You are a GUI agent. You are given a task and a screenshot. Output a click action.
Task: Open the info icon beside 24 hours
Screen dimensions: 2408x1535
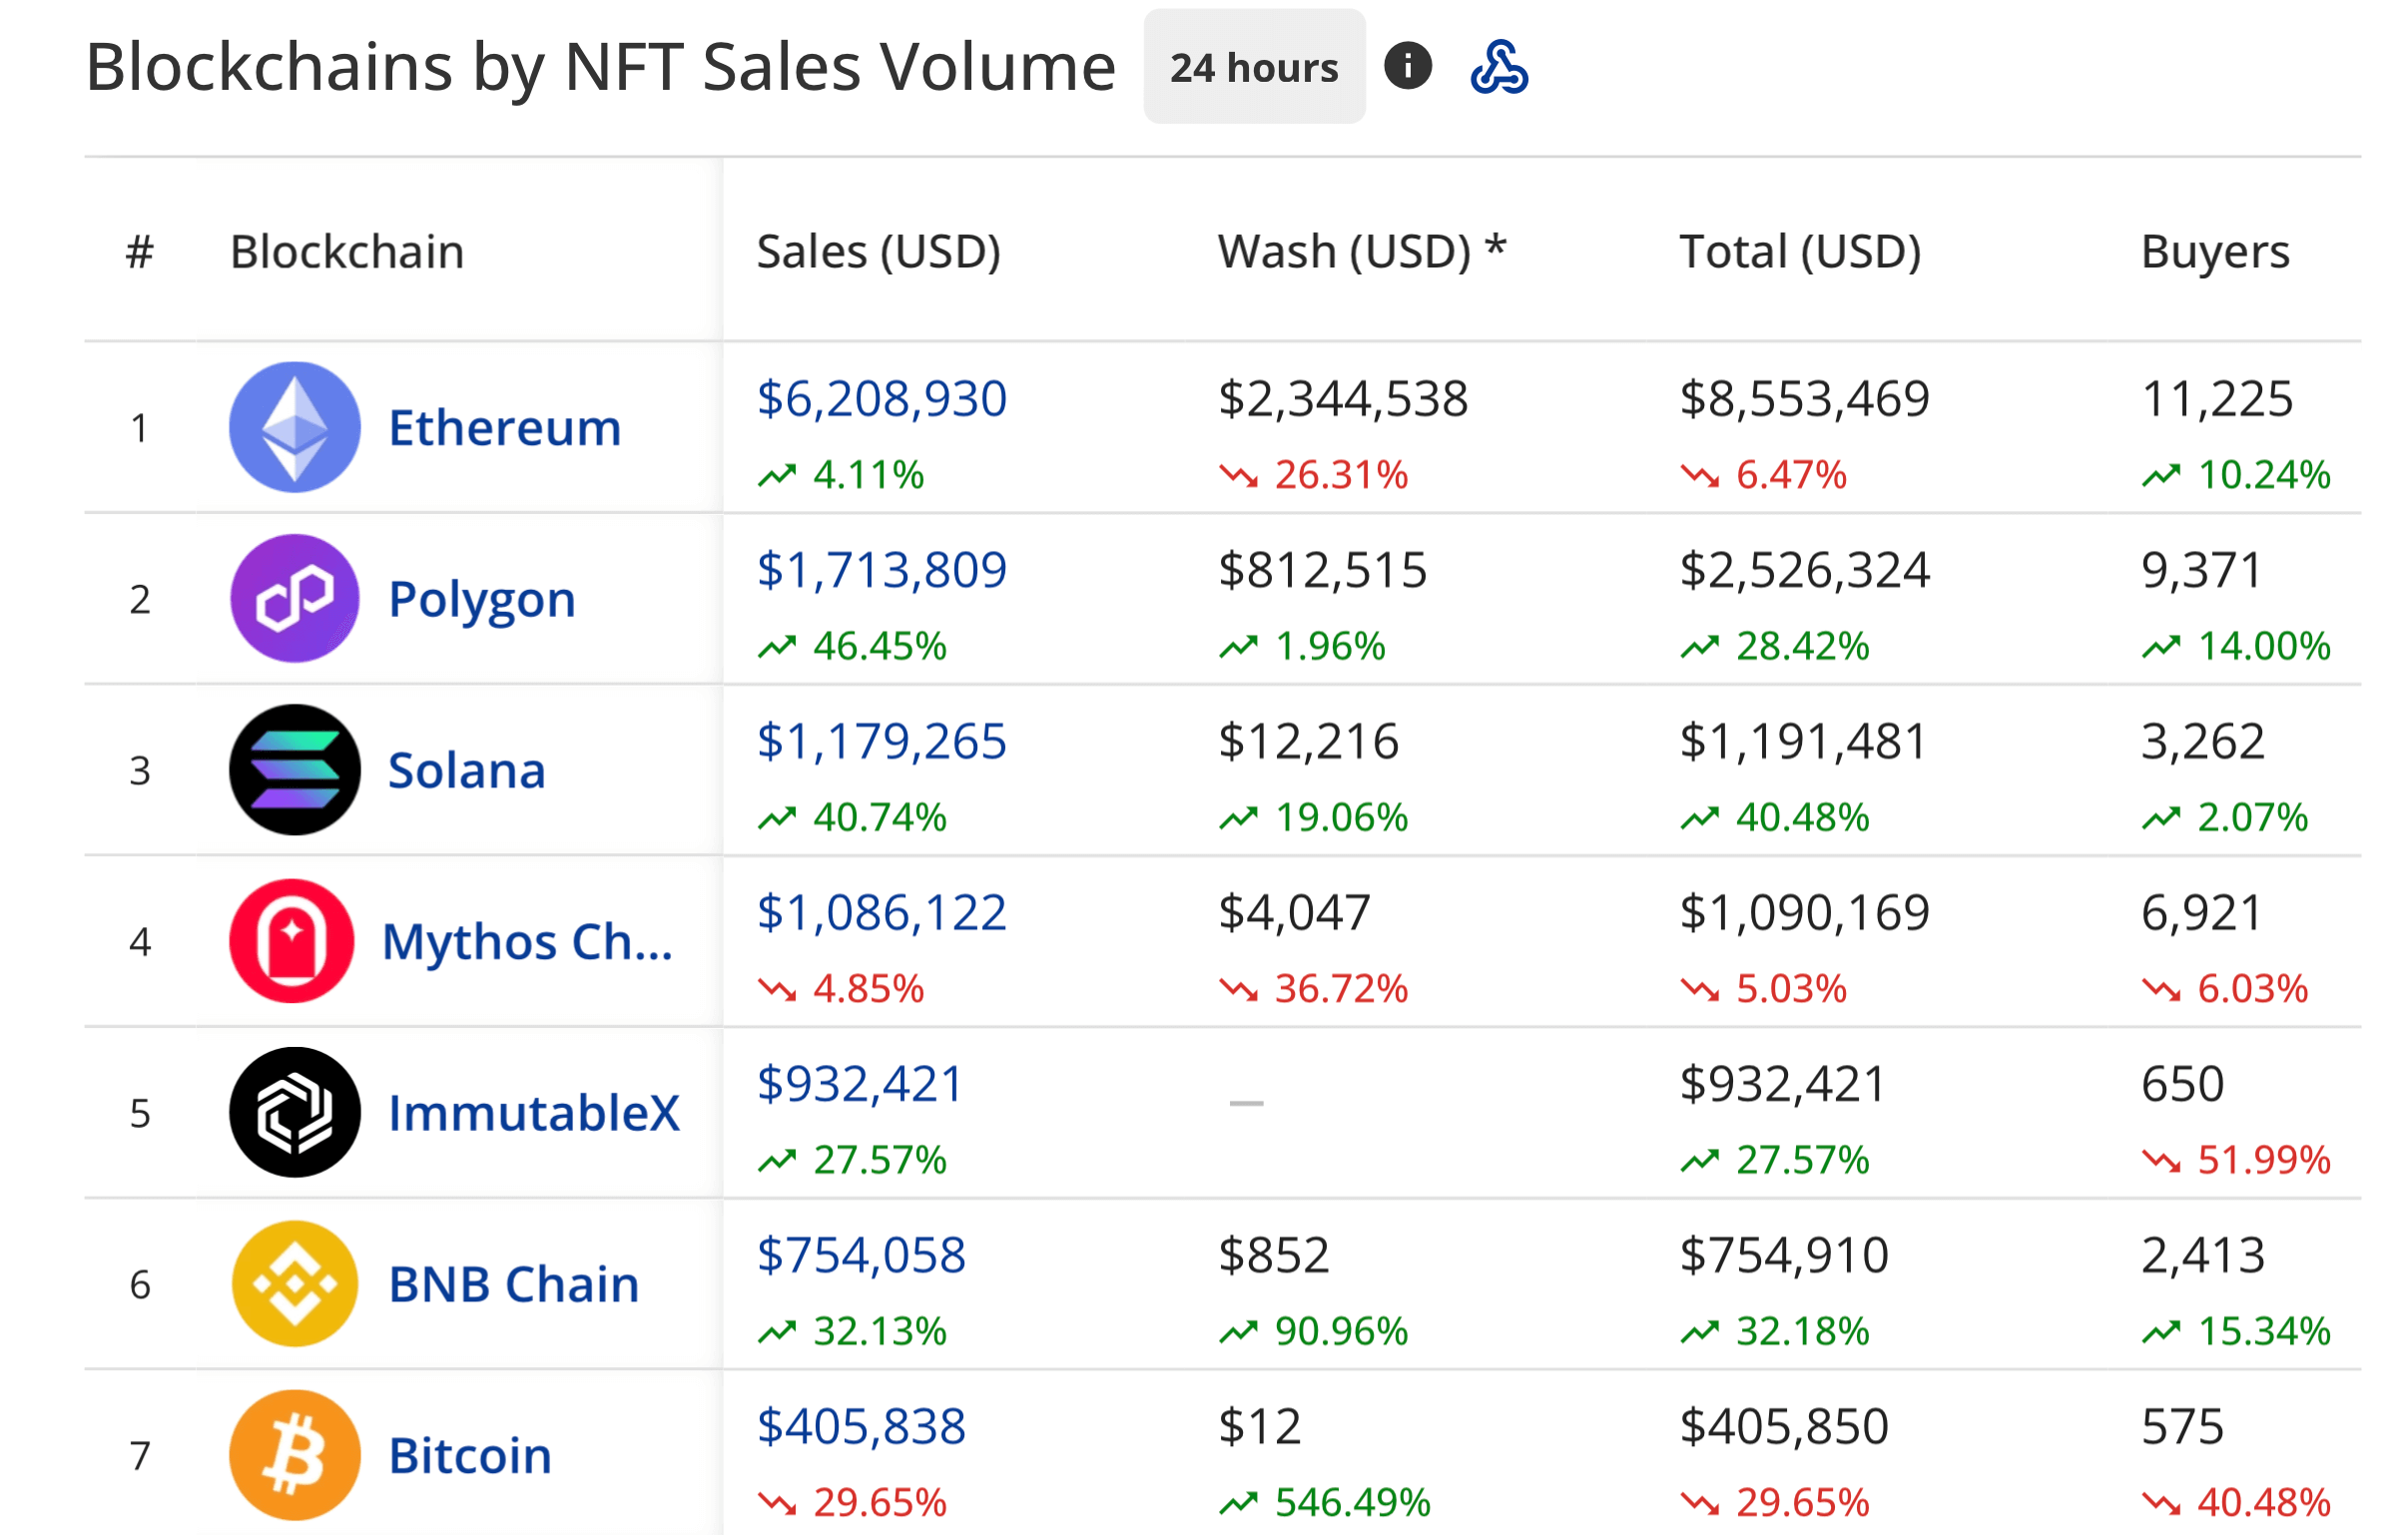[x=1407, y=67]
